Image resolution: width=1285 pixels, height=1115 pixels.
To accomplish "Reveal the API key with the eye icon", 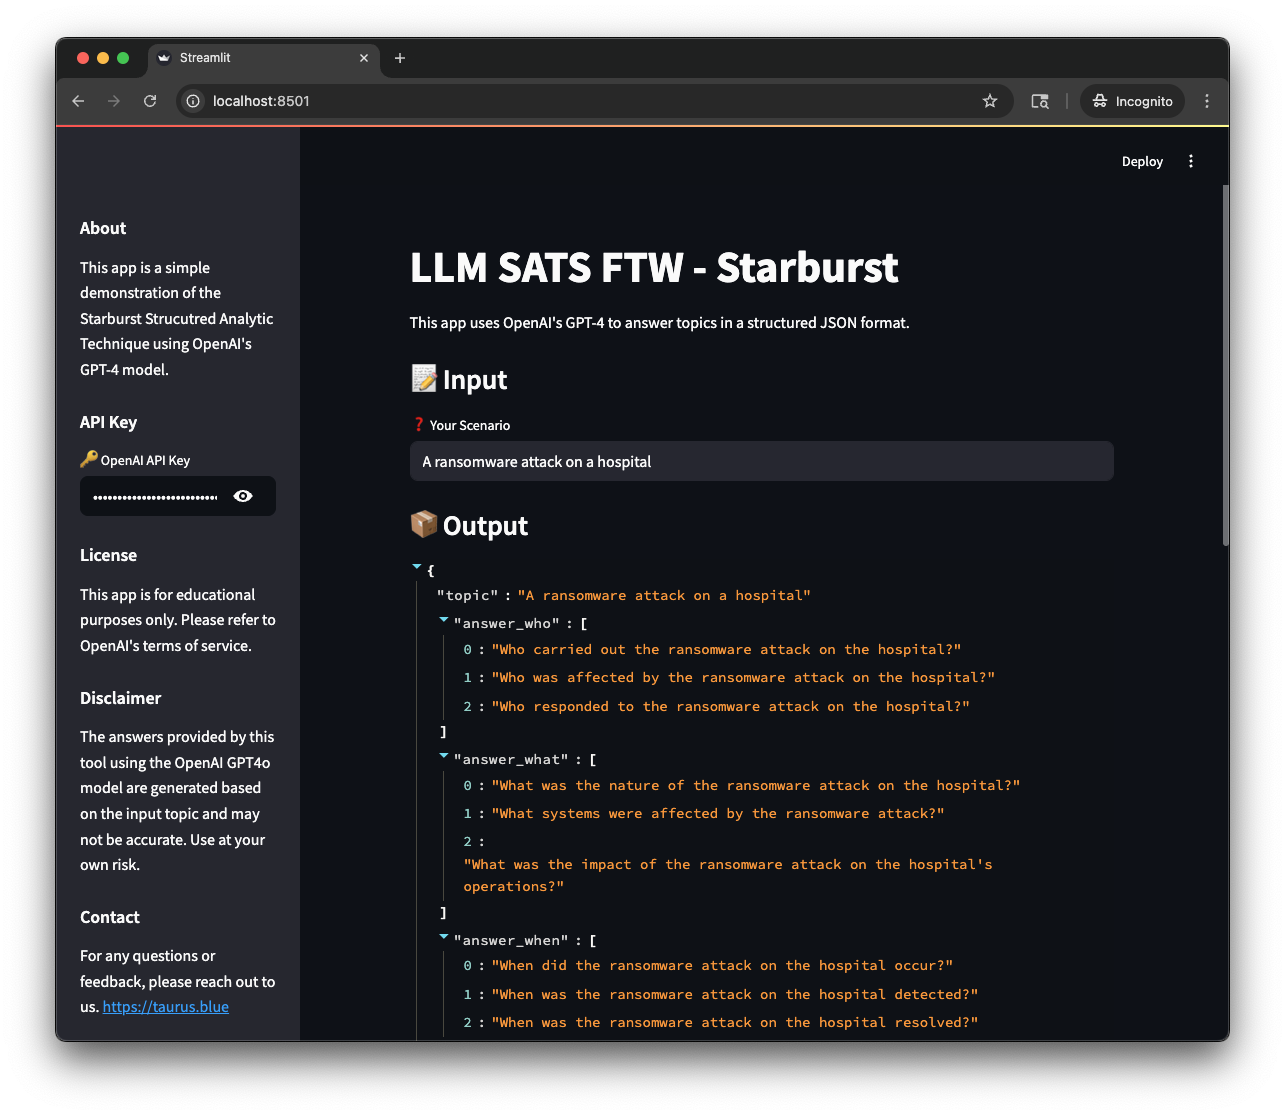I will click(x=243, y=496).
